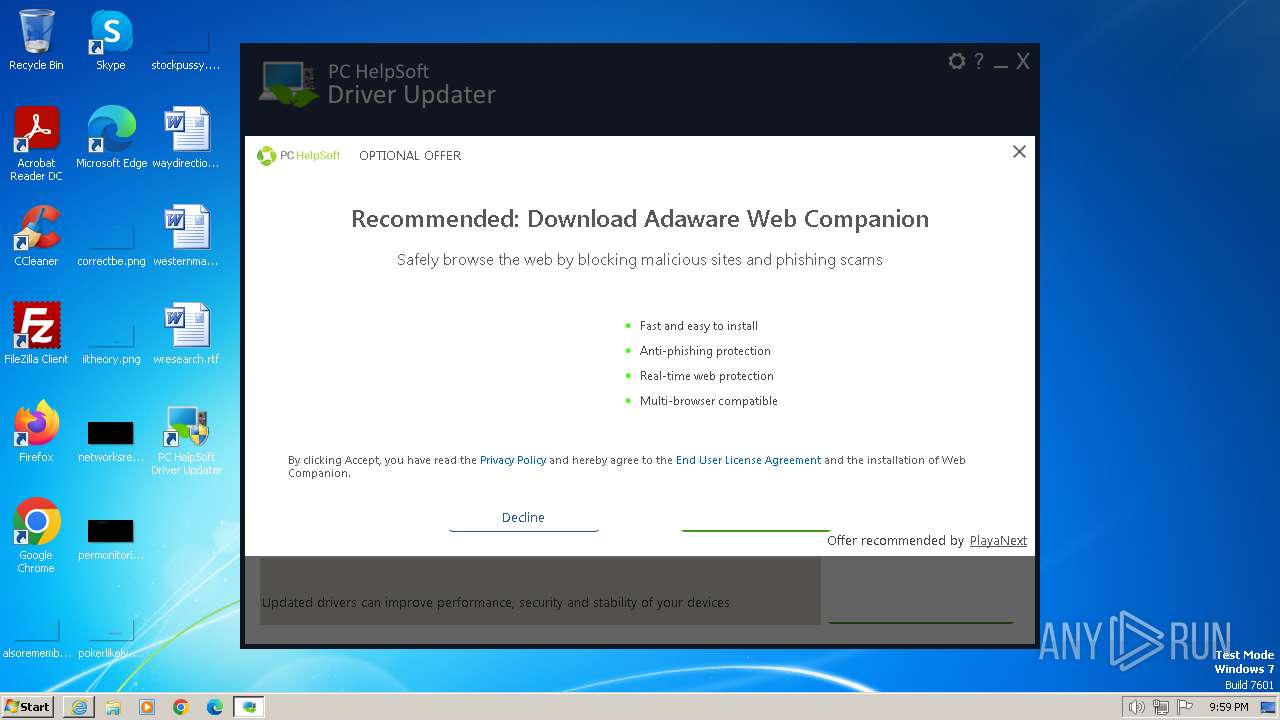Open PC HelpSoft Driver Updater desktop shortcut
The width and height of the screenshot is (1280, 720).
pos(186,438)
